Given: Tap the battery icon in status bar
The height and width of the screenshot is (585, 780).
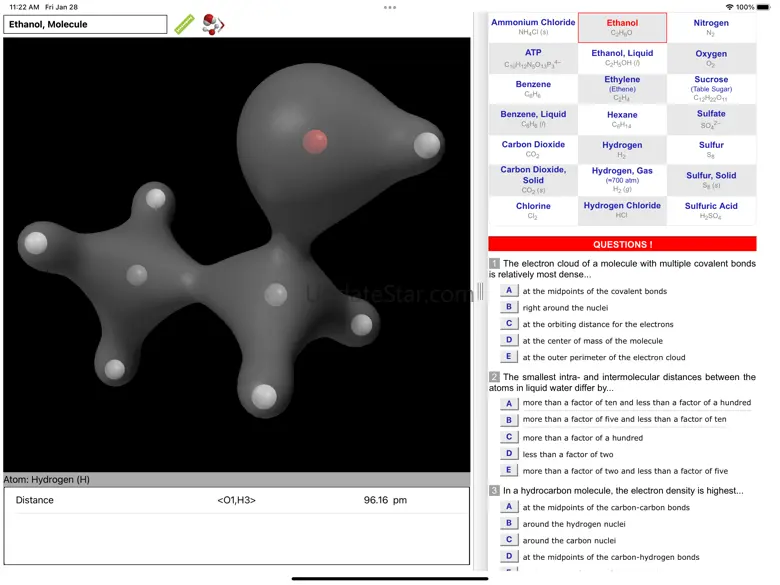Looking at the screenshot, I should (765, 7).
